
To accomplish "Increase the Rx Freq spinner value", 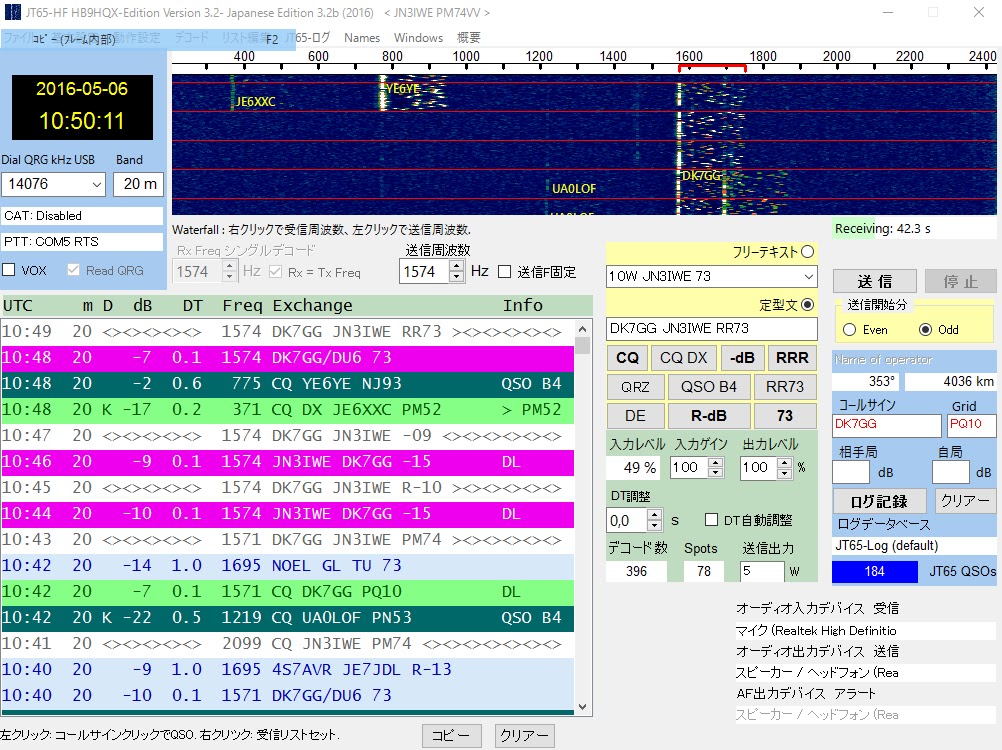I will (x=230, y=266).
